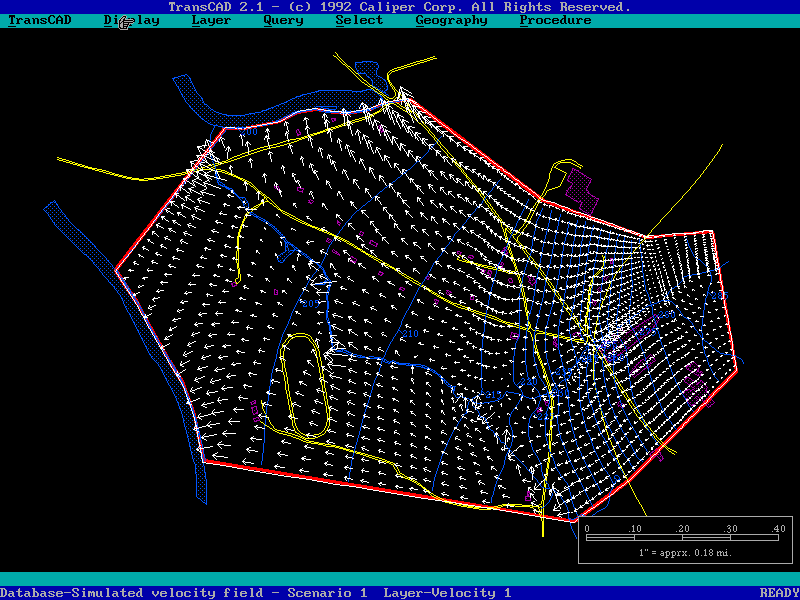Open the Display menu
This screenshot has width=800, height=600.
pos(132,20)
